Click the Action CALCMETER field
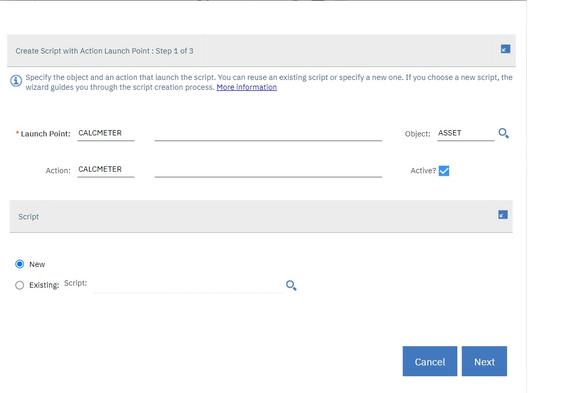The height and width of the screenshot is (393, 576). pyautogui.click(x=106, y=170)
